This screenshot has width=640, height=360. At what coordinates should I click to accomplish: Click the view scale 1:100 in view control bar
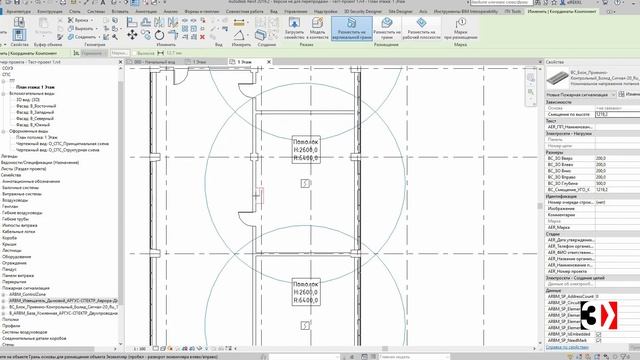(140, 349)
